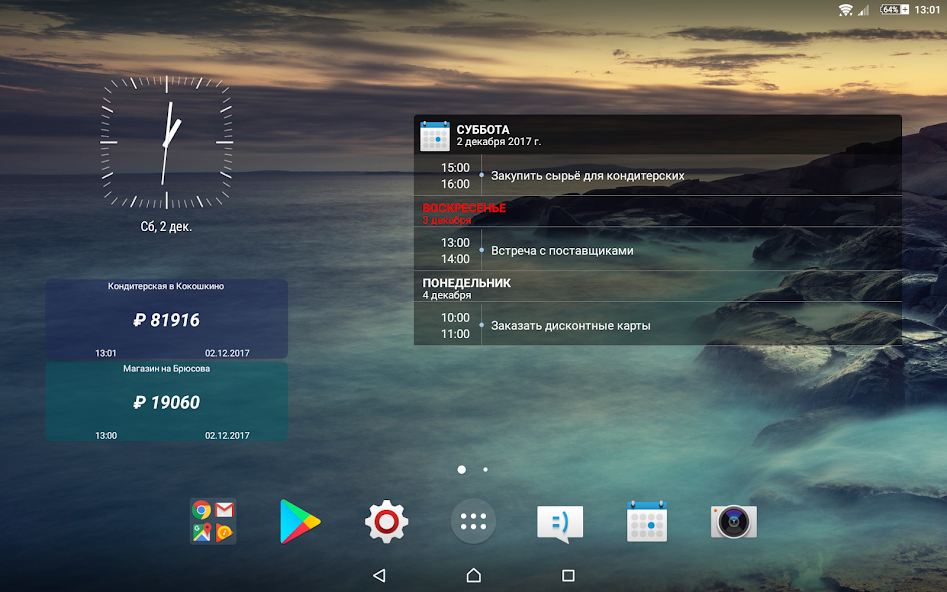947x592 pixels.
Task: Tap the Back navigation button
Action: [379, 575]
